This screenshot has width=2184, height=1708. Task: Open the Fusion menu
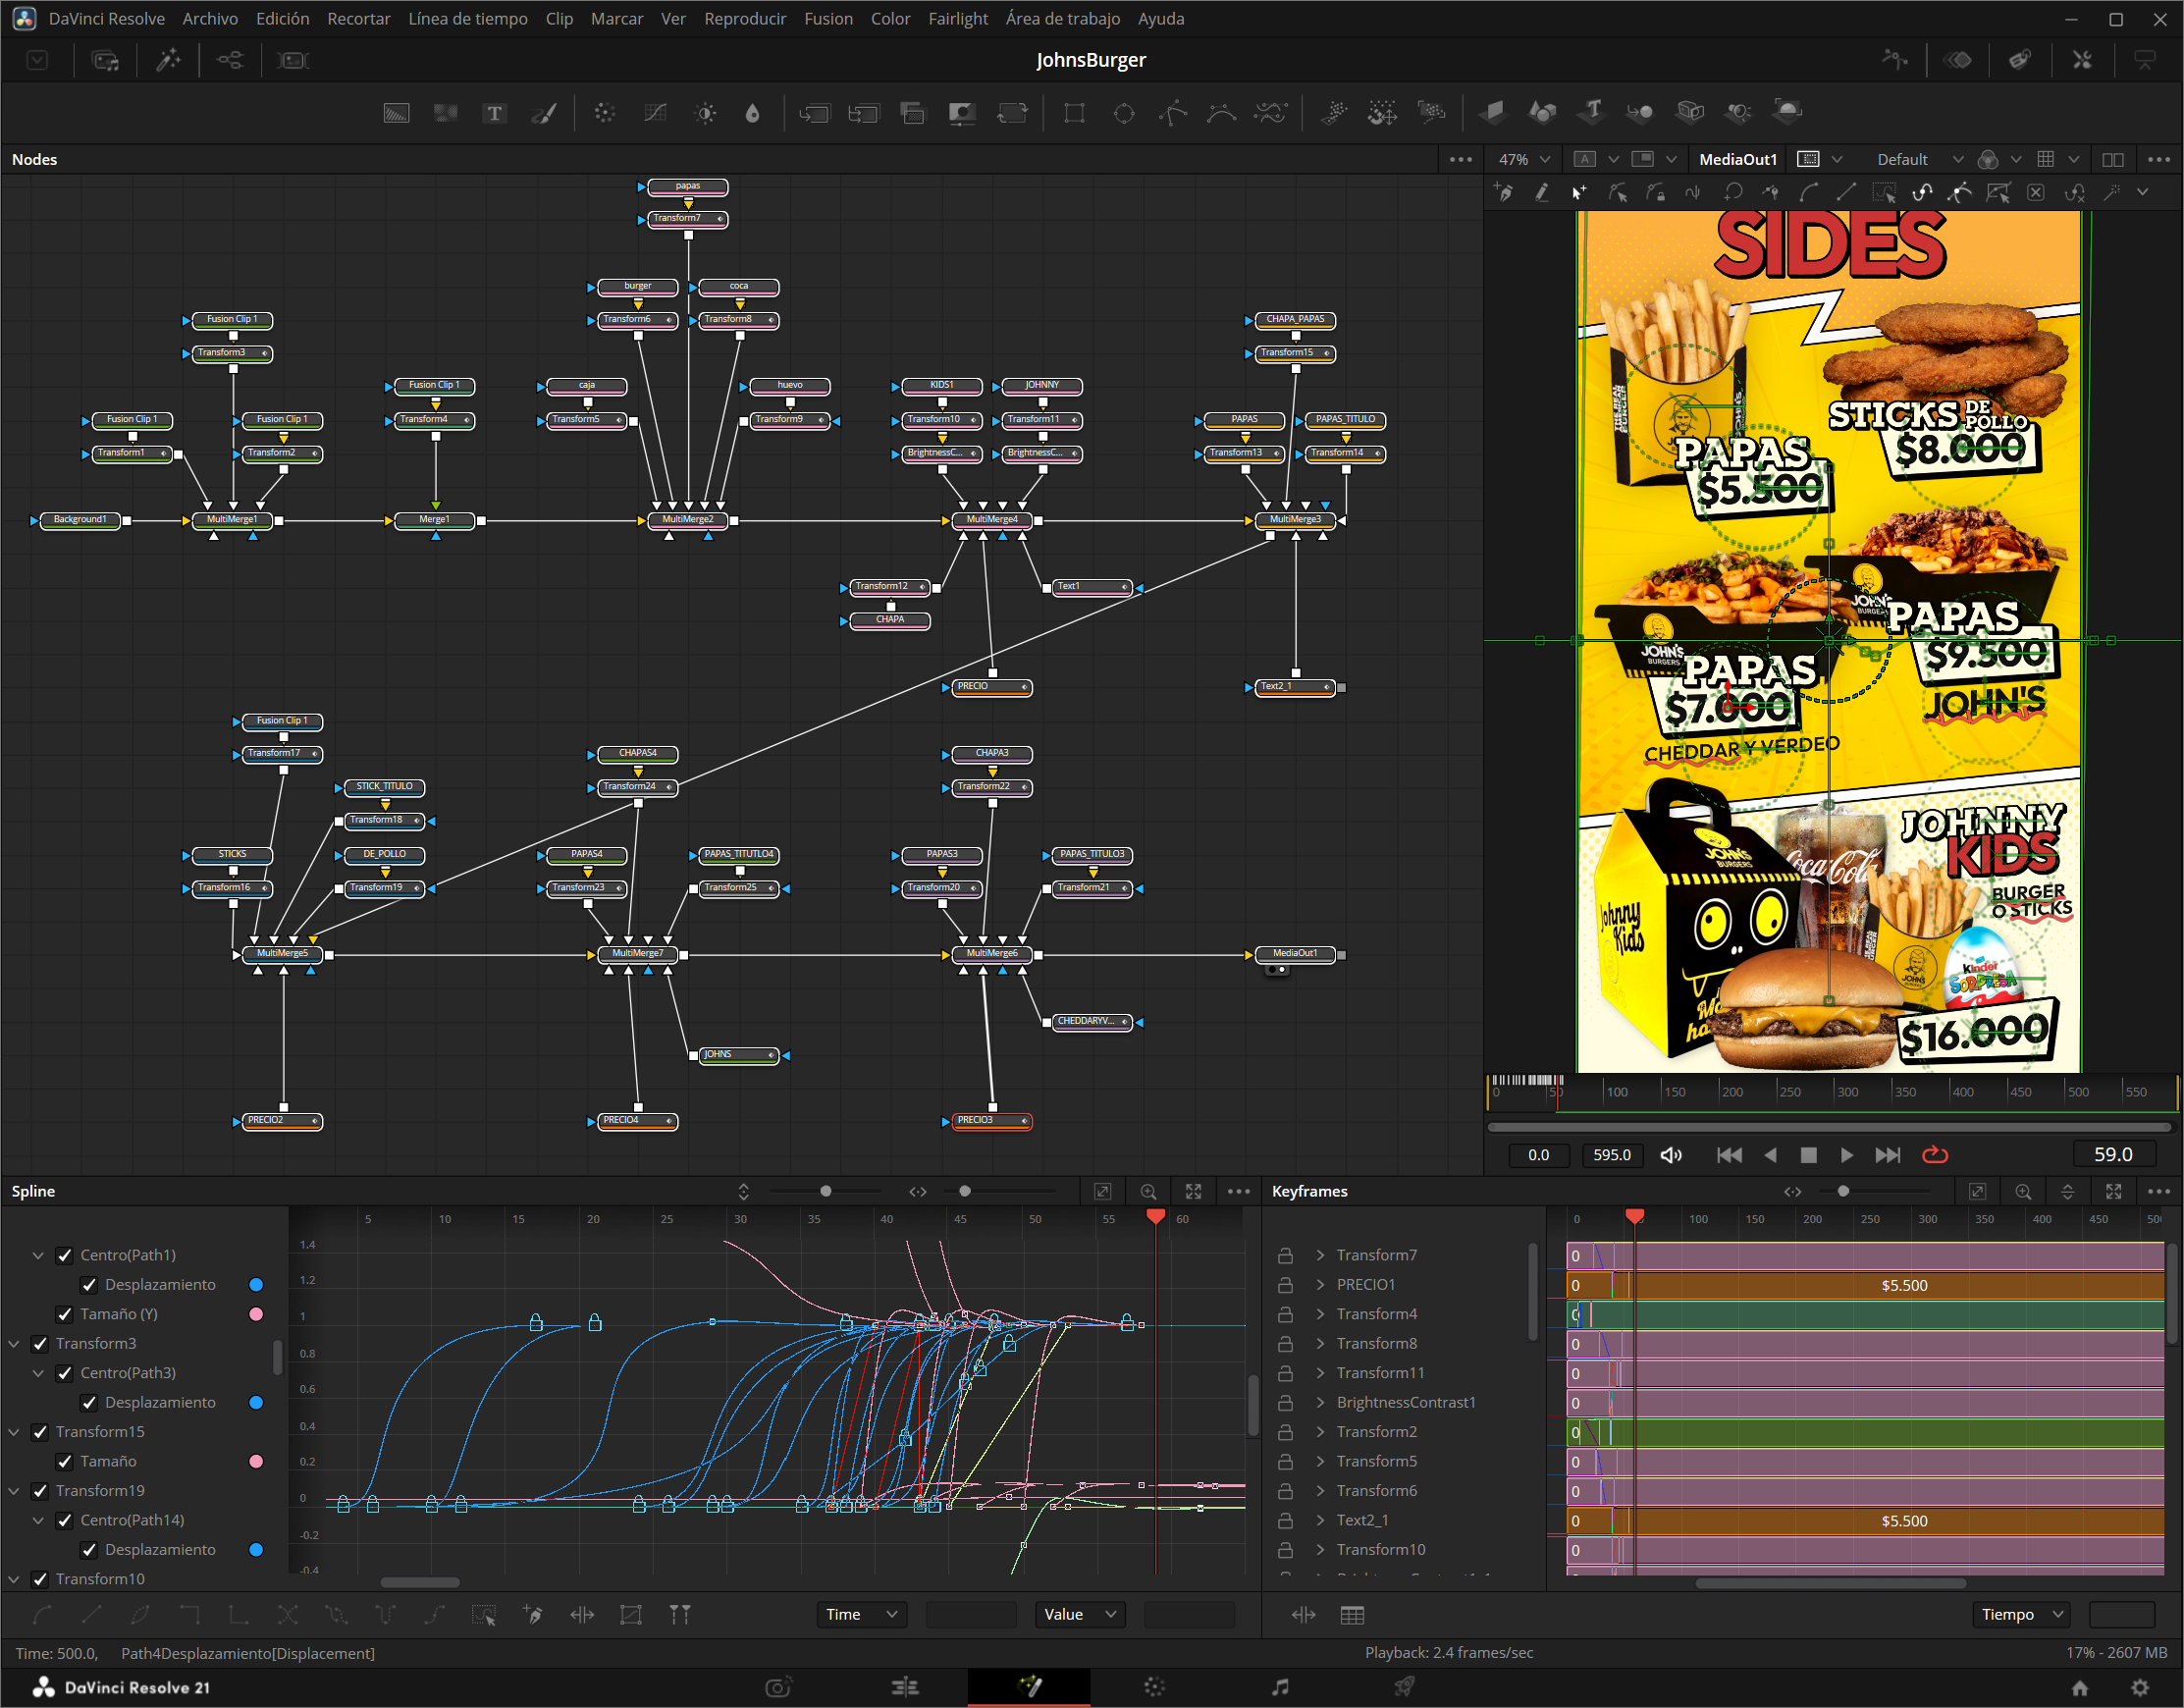pos(829,18)
